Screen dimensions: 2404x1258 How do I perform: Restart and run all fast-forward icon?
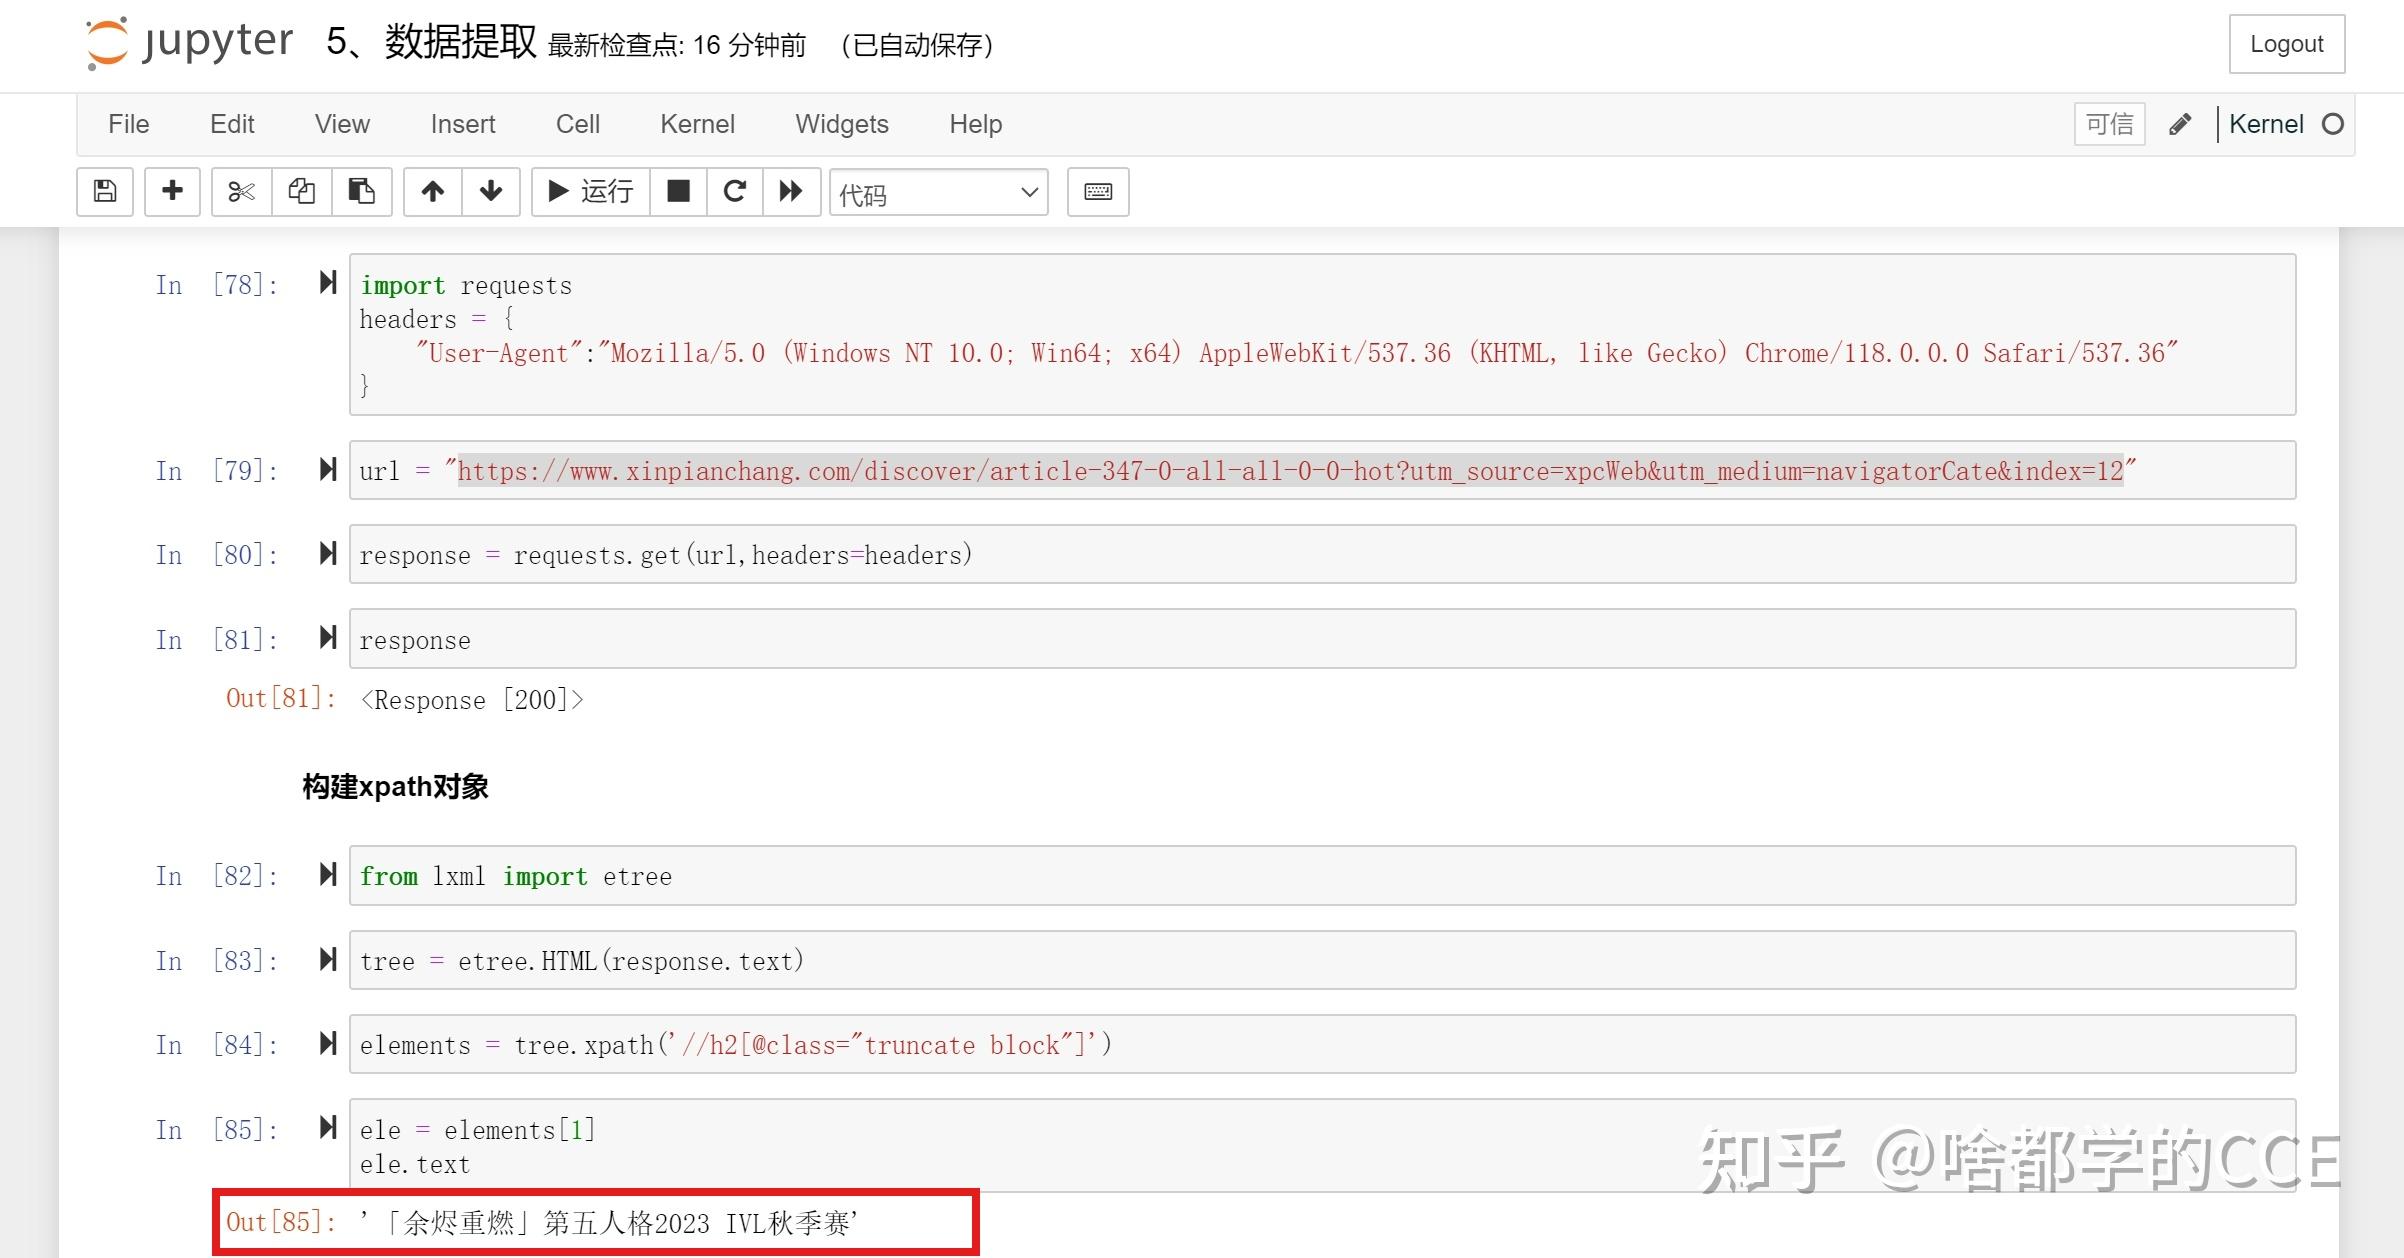point(791,191)
